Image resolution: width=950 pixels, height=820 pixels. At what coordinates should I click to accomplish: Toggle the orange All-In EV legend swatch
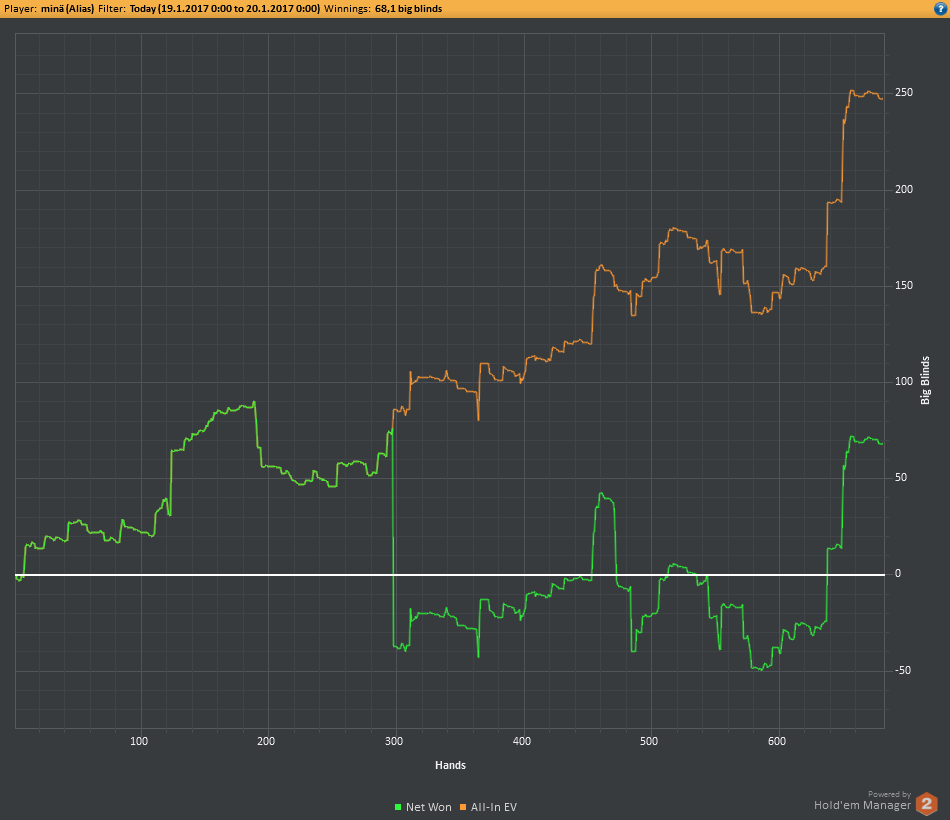463,807
